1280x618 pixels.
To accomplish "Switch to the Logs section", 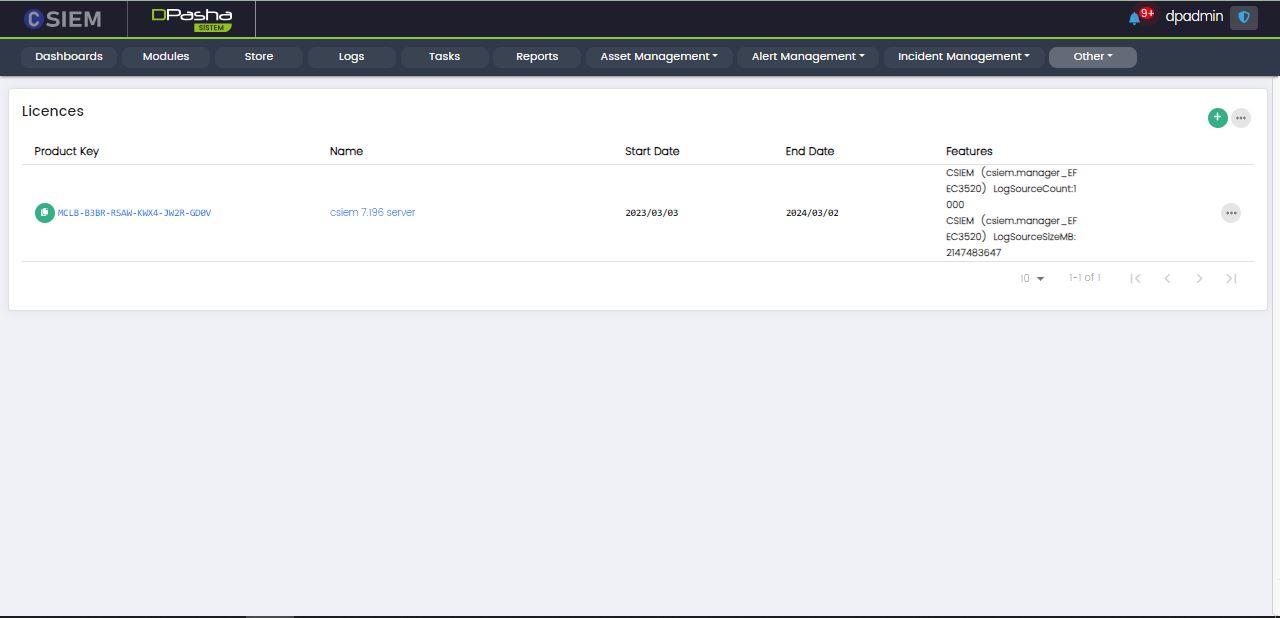I will 351,57.
